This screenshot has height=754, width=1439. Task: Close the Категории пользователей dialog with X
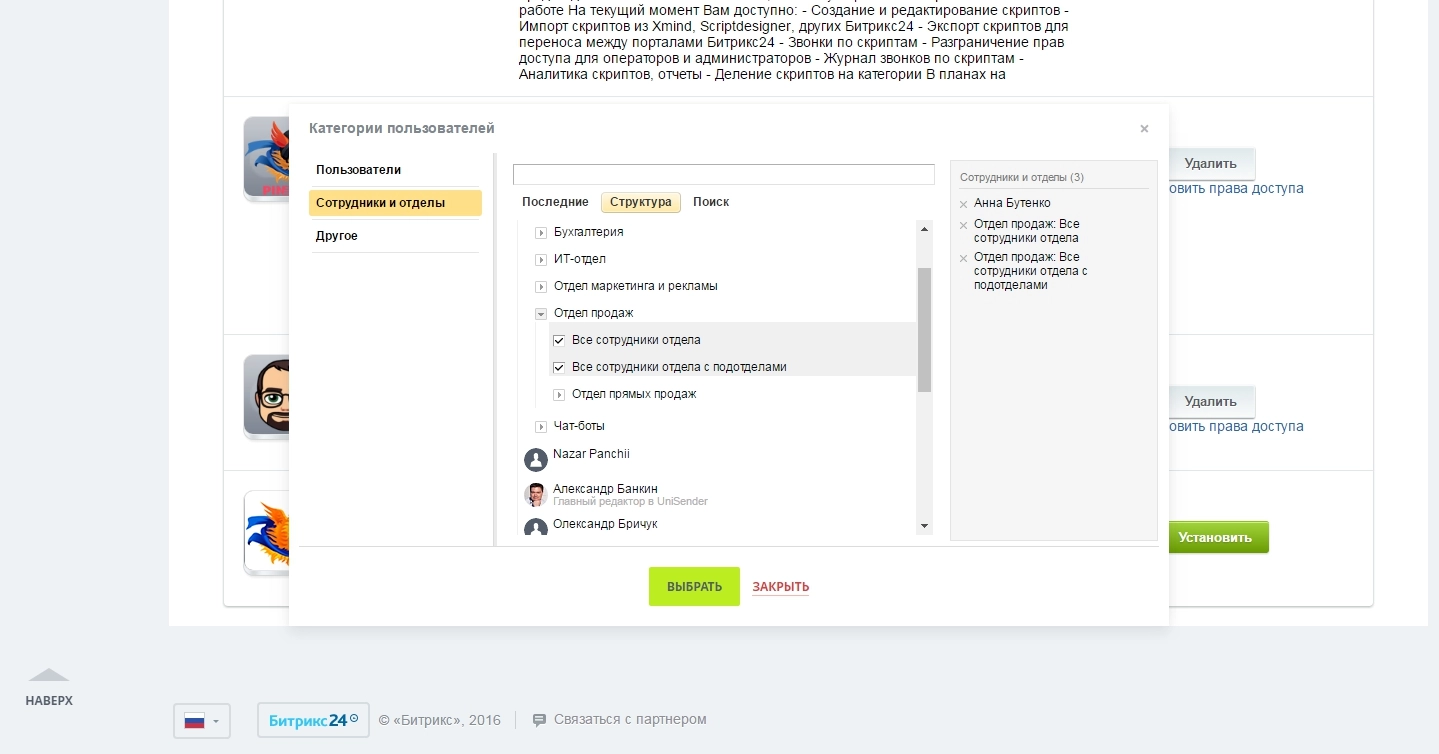pyautogui.click(x=1144, y=129)
